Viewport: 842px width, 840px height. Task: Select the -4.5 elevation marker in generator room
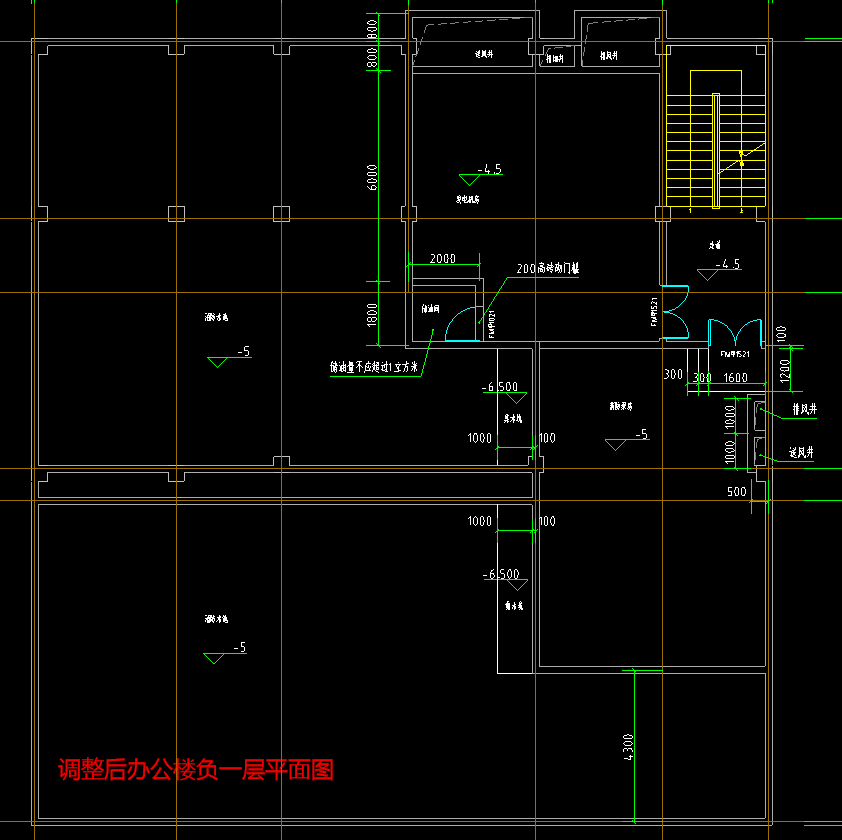[x=489, y=170]
